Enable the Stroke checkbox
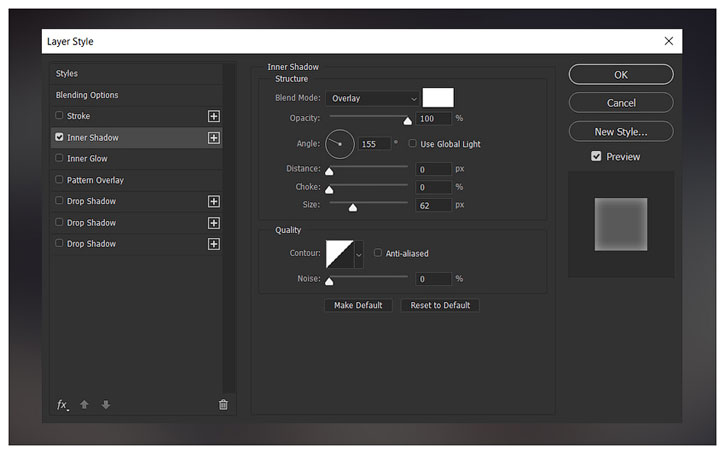The image size is (725, 454). (59, 115)
